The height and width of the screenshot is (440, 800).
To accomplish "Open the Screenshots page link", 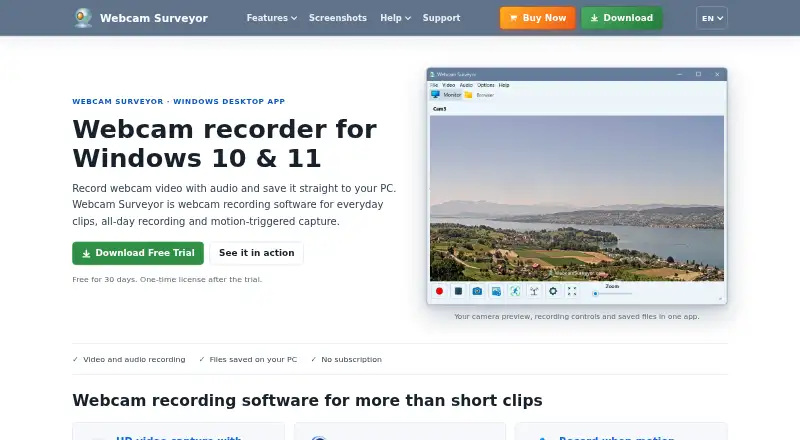I will click(338, 18).
